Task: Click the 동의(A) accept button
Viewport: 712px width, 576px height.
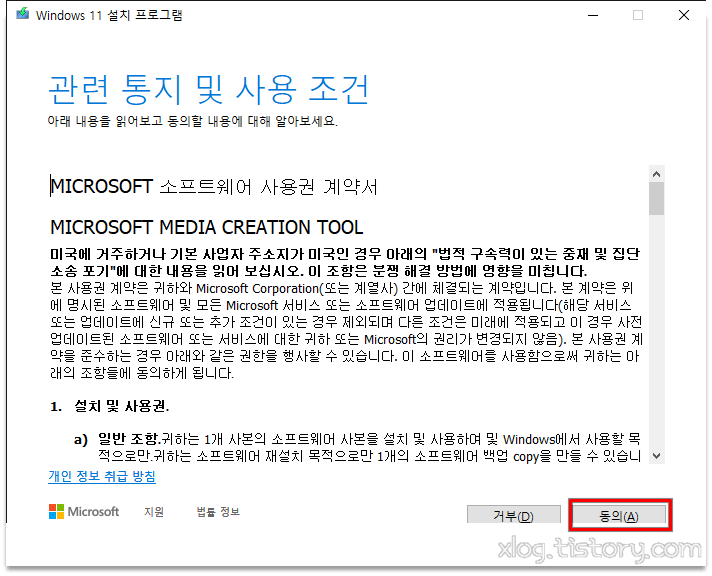Action: pyautogui.click(x=619, y=516)
